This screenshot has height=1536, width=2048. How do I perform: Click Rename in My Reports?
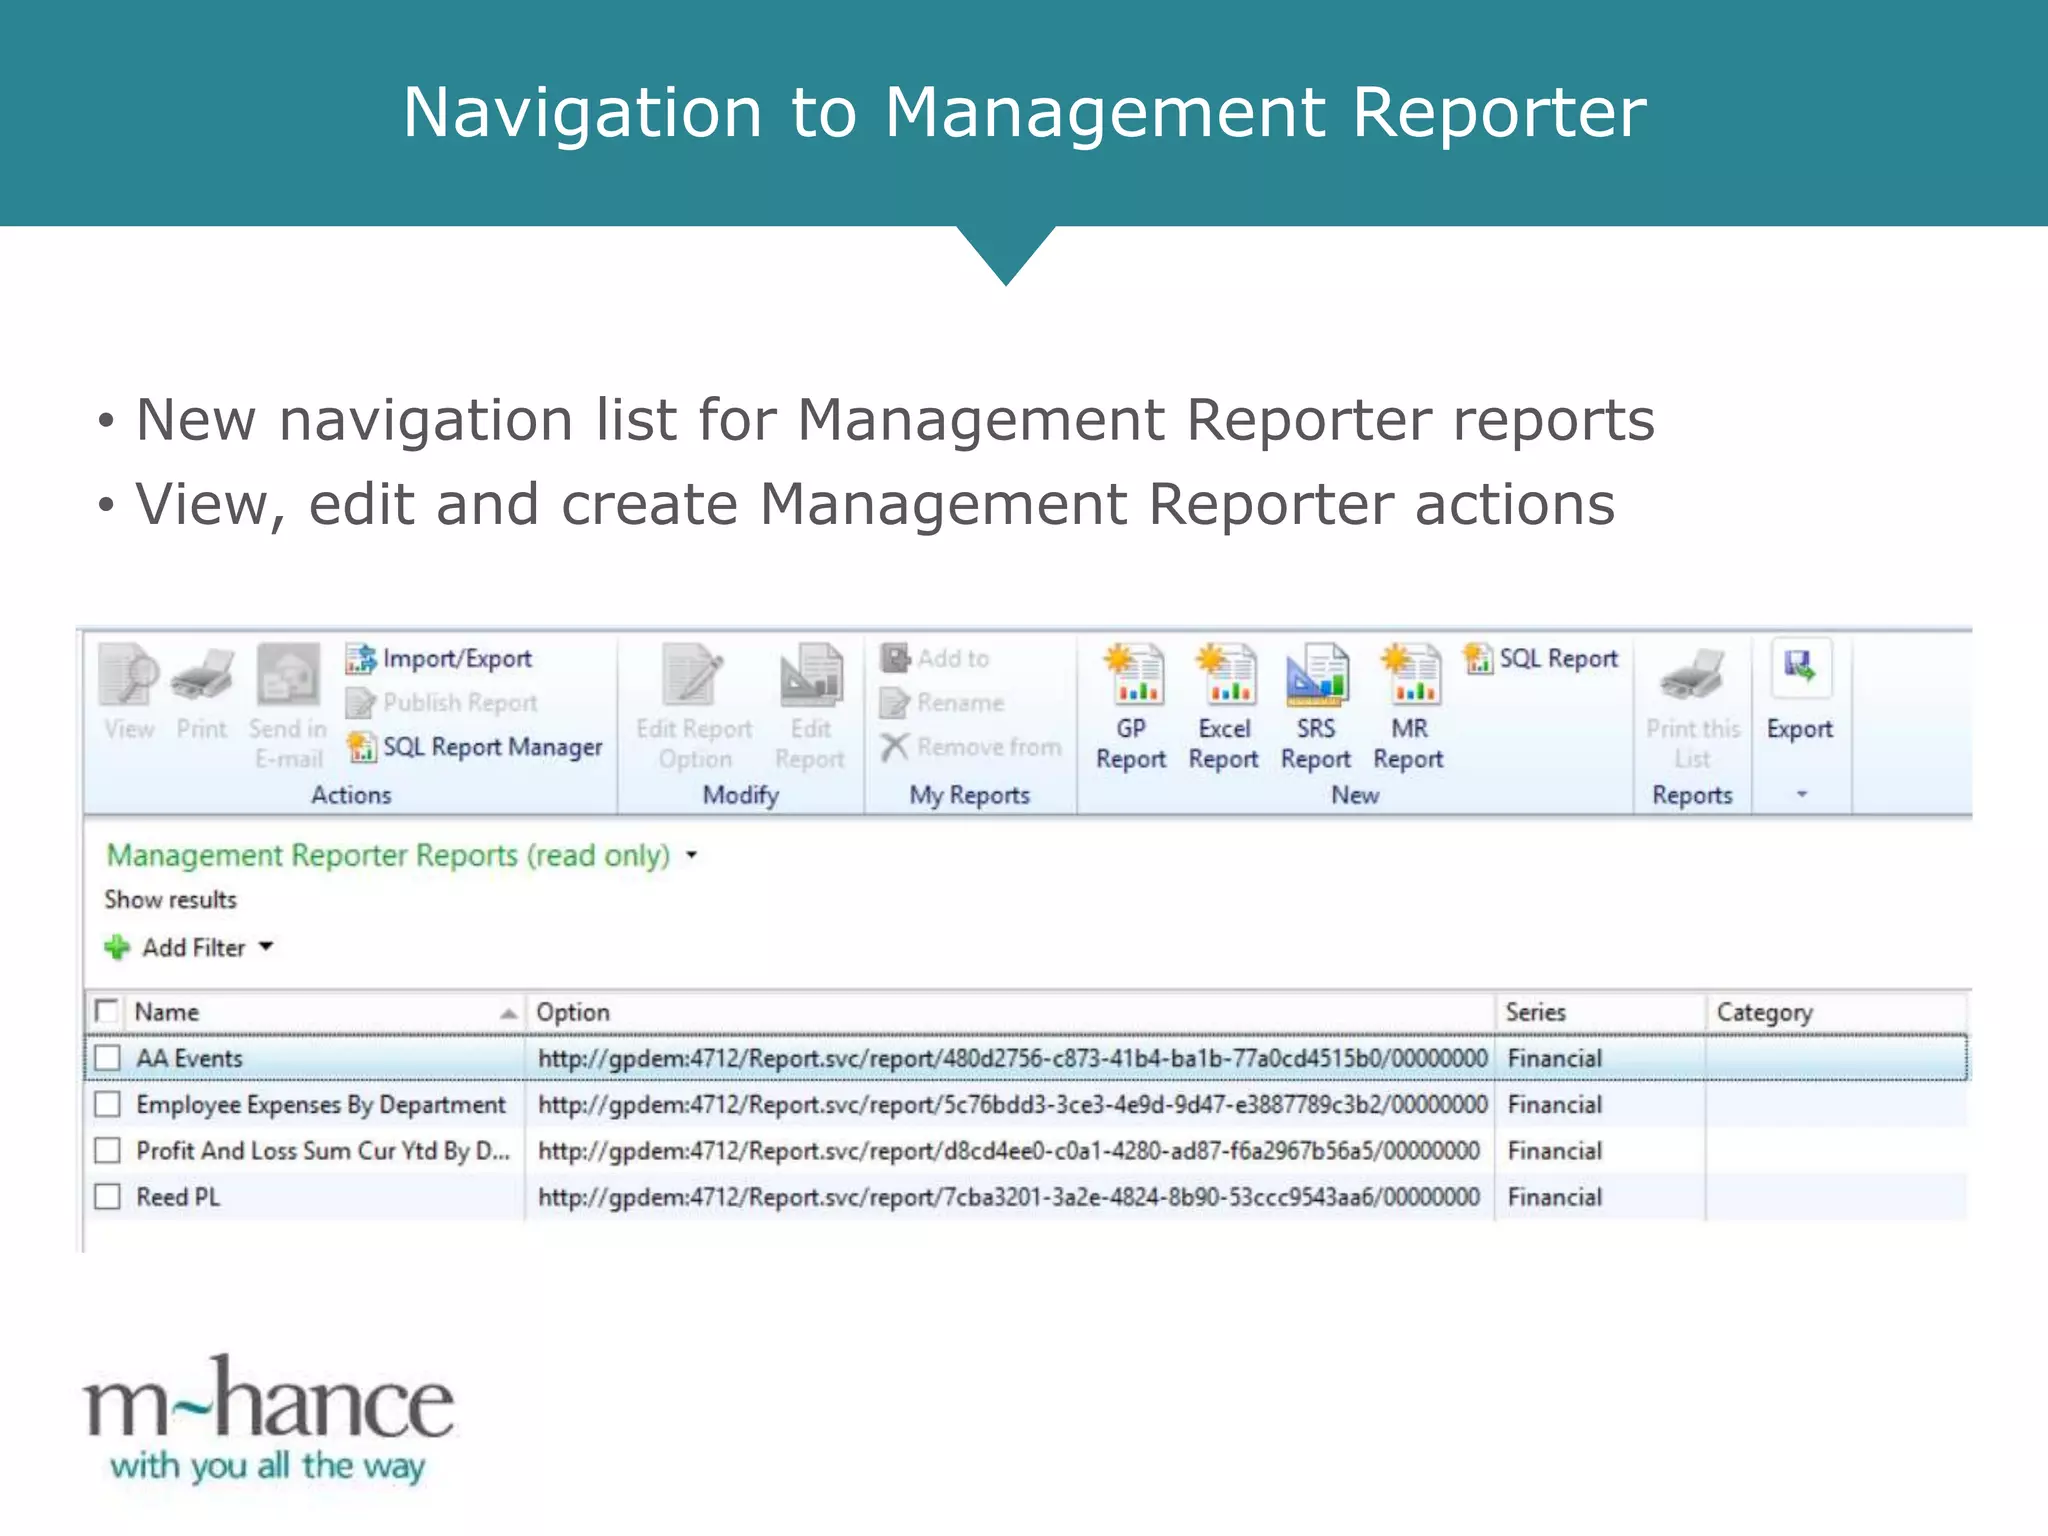click(x=942, y=703)
